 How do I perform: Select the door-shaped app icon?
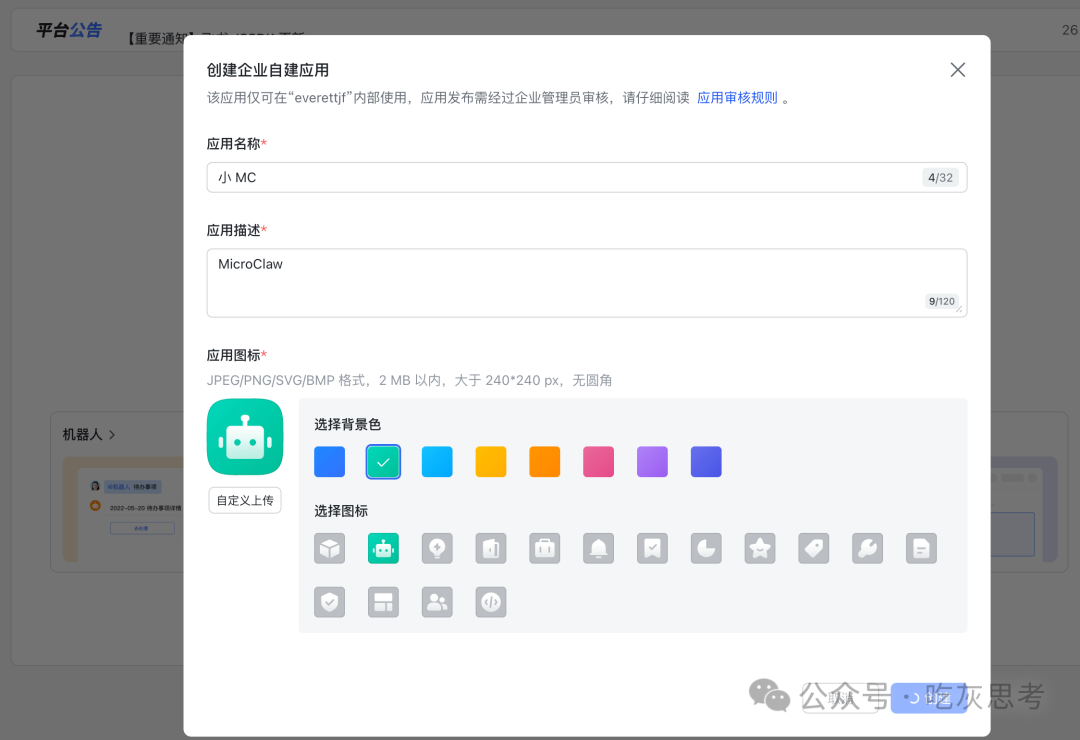(x=491, y=548)
